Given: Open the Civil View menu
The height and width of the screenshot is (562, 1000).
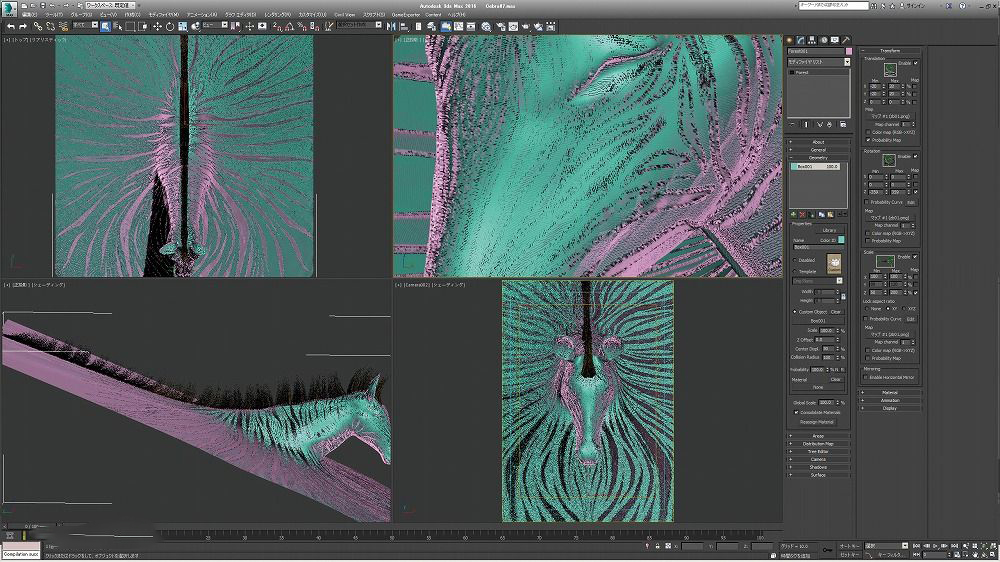Looking at the screenshot, I should [x=344, y=15].
